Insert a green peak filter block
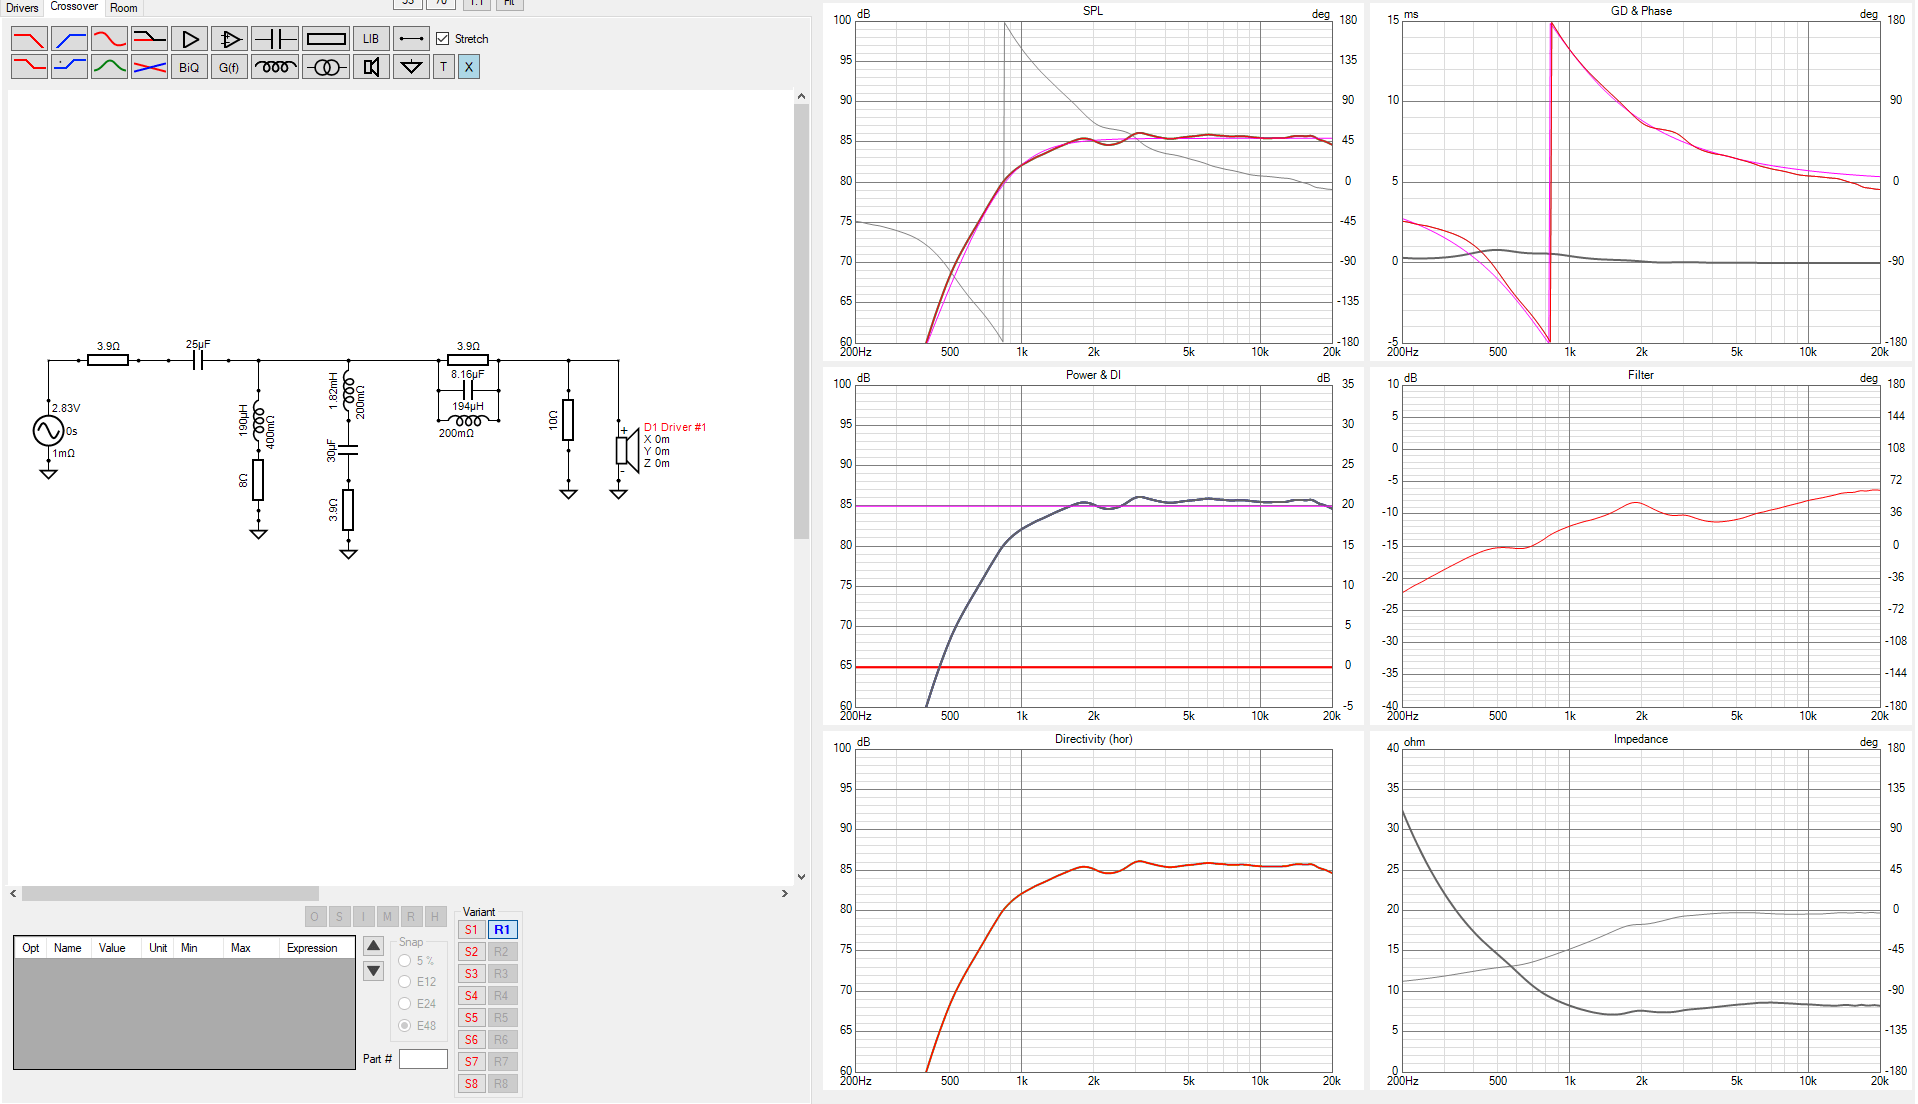Image resolution: width=1918 pixels, height=1104 pixels. coord(109,67)
